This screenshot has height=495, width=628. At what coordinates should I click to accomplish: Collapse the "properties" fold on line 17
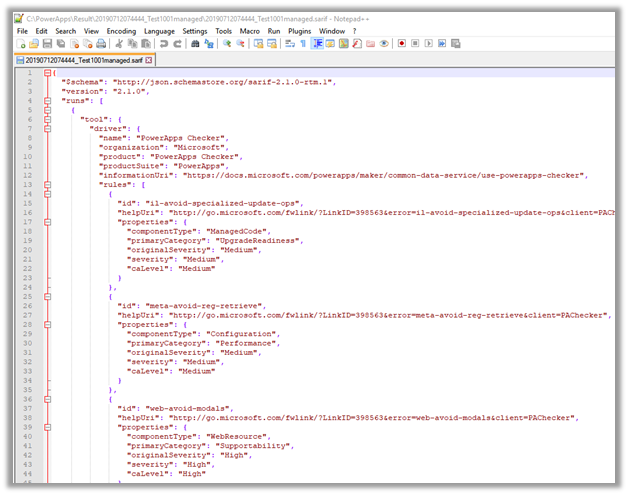(46, 220)
